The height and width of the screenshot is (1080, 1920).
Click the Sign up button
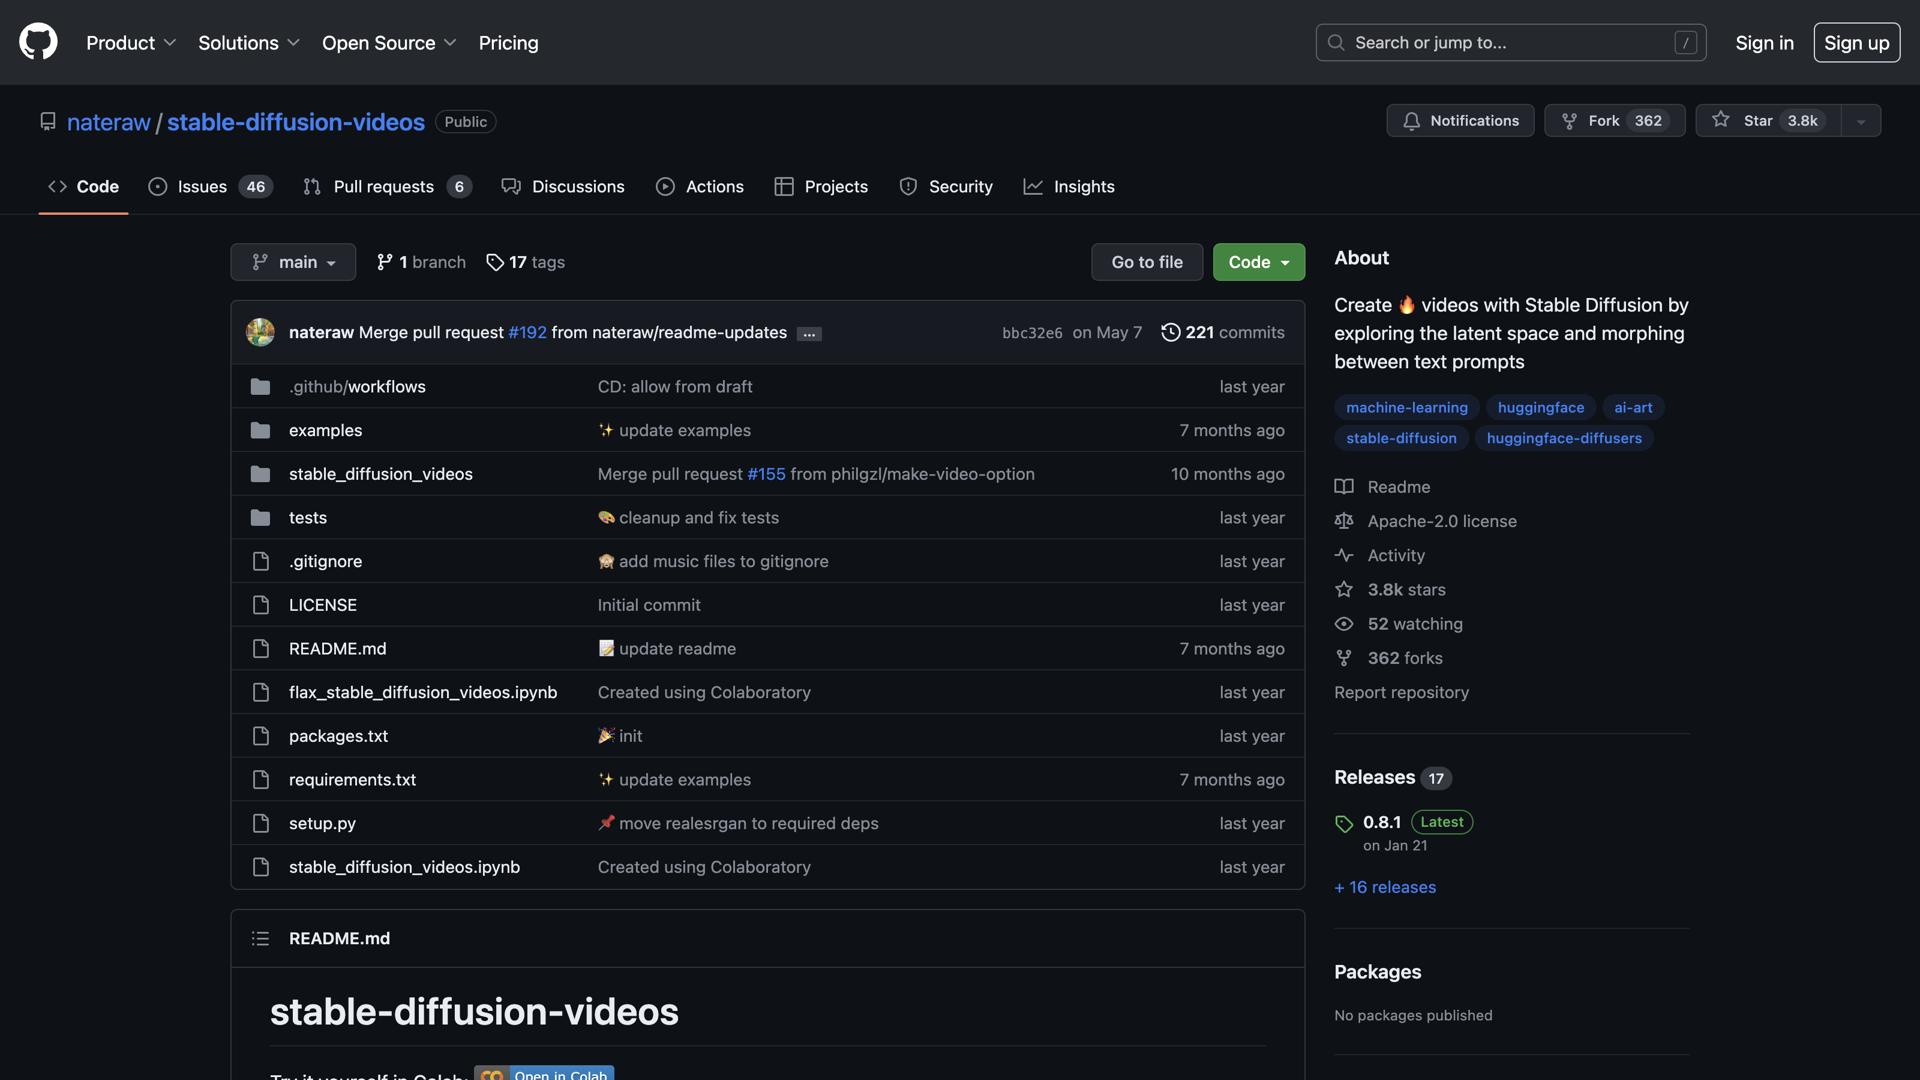click(x=1856, y=42)
